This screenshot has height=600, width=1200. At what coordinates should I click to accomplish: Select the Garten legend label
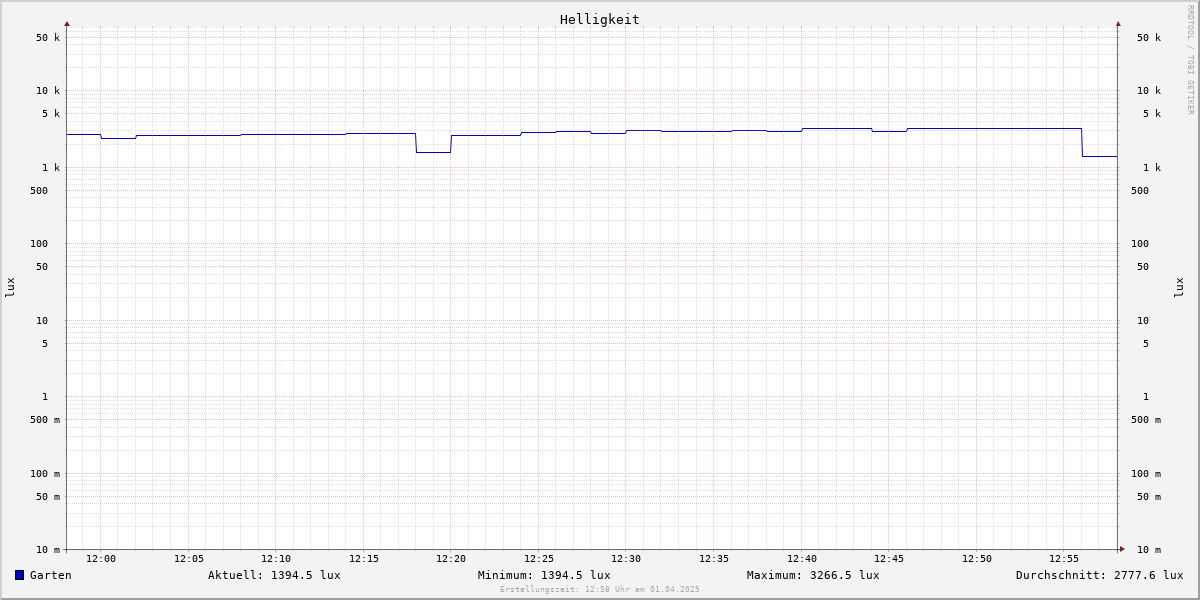[51, 575]
